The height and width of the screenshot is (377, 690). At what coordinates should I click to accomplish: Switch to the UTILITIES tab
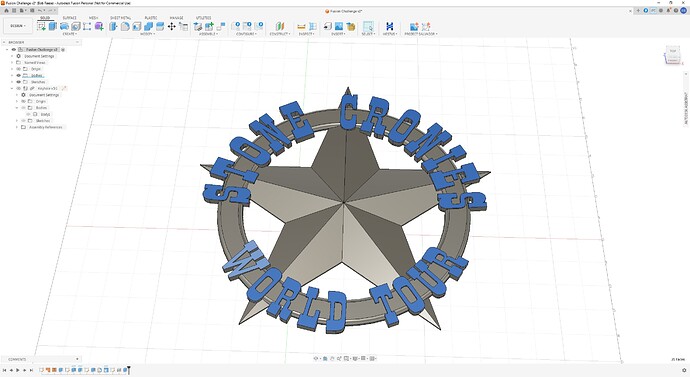[x=203, y=18]
